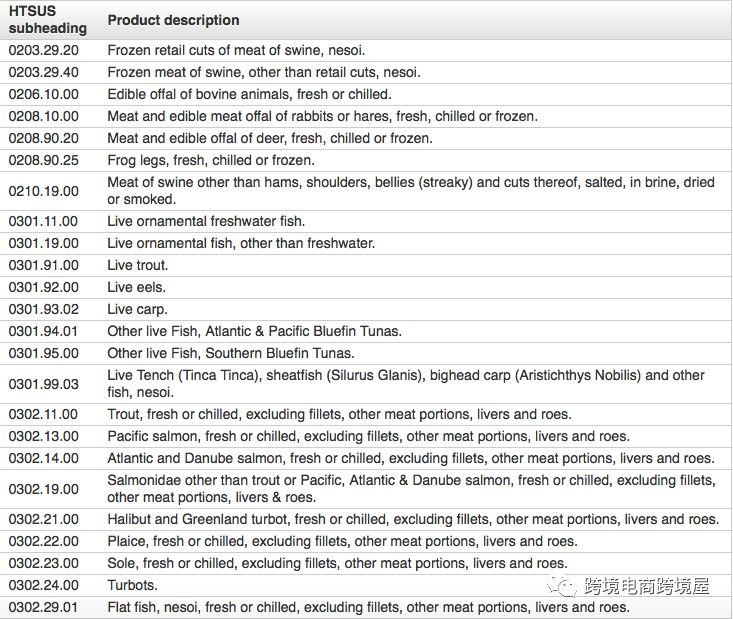Image resolution: width=733 pixels, height=619 pixels.
Task: Click subheading 0210.19.00
Action: click(43, 191)
